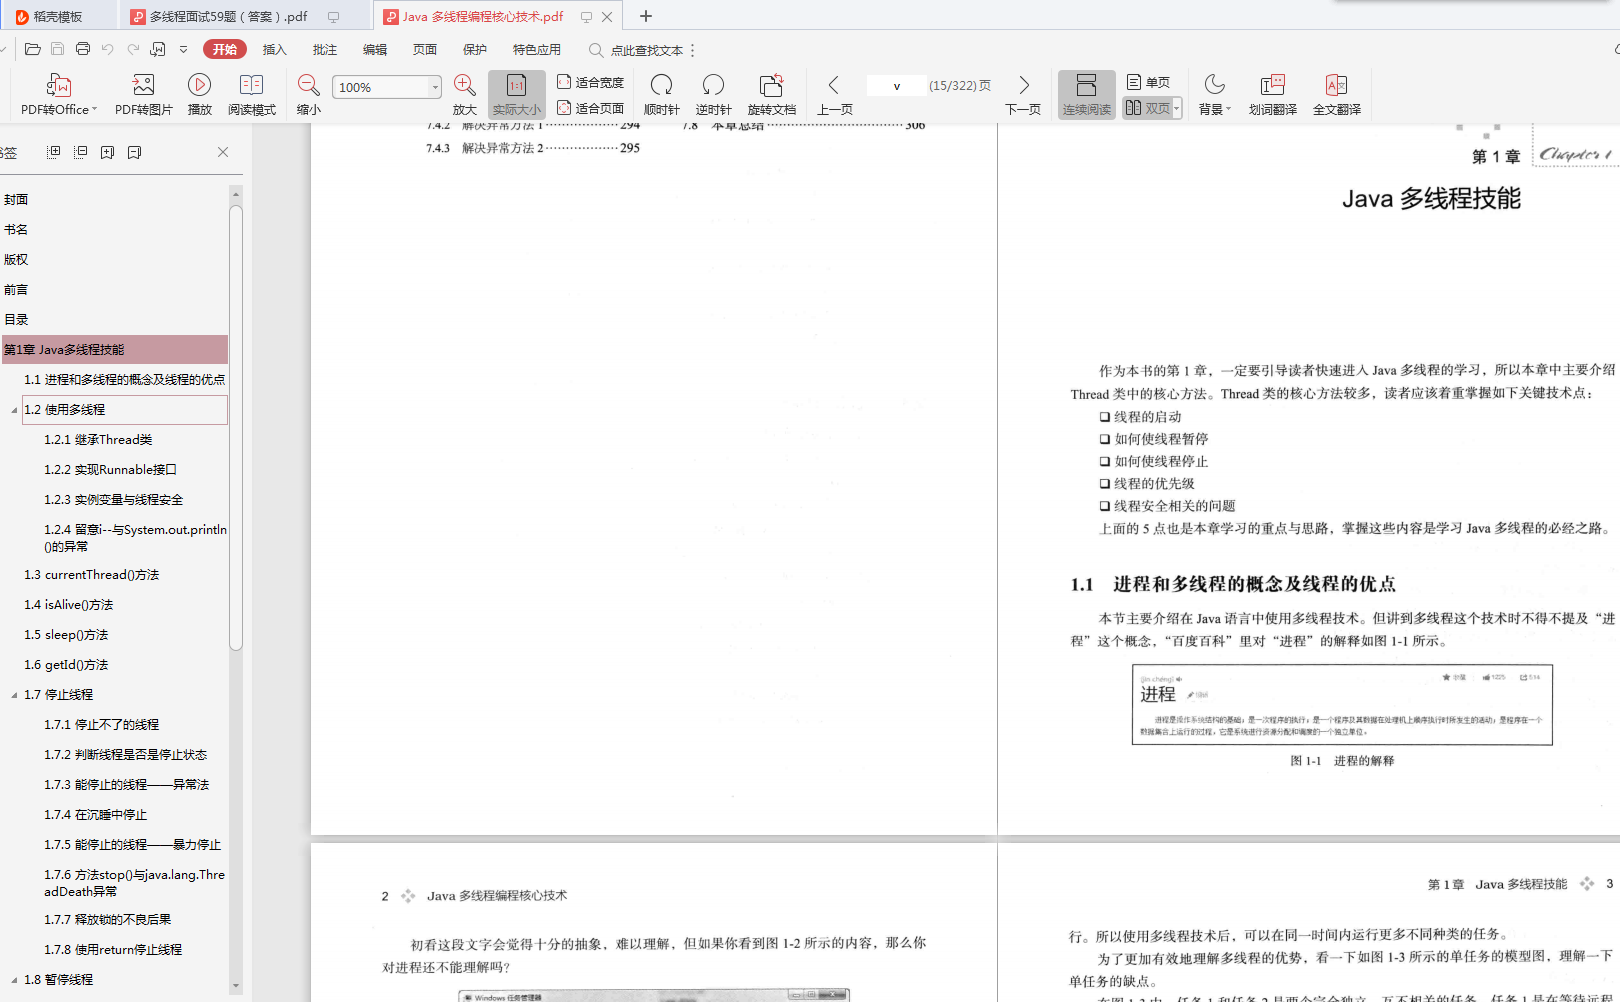
Task: Enter 阅读模式 reading mode
Action: [x=252, y=95]
